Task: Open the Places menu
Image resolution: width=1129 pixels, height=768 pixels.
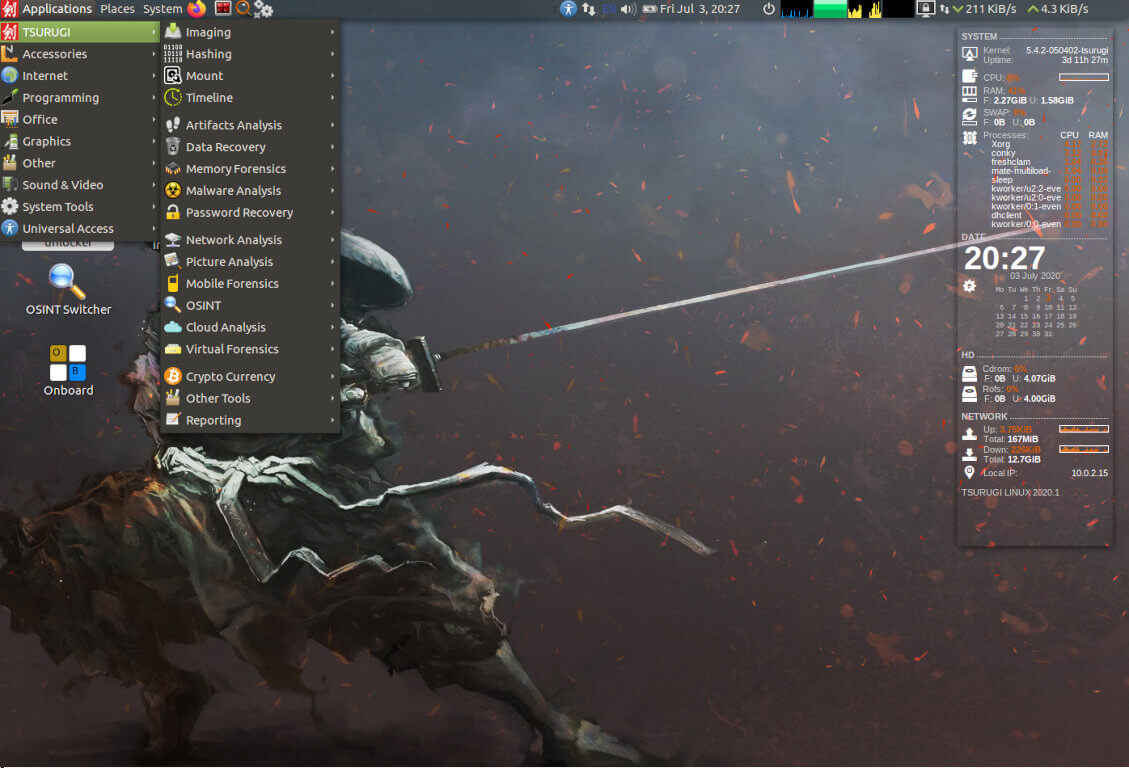Action: [117, 9]
